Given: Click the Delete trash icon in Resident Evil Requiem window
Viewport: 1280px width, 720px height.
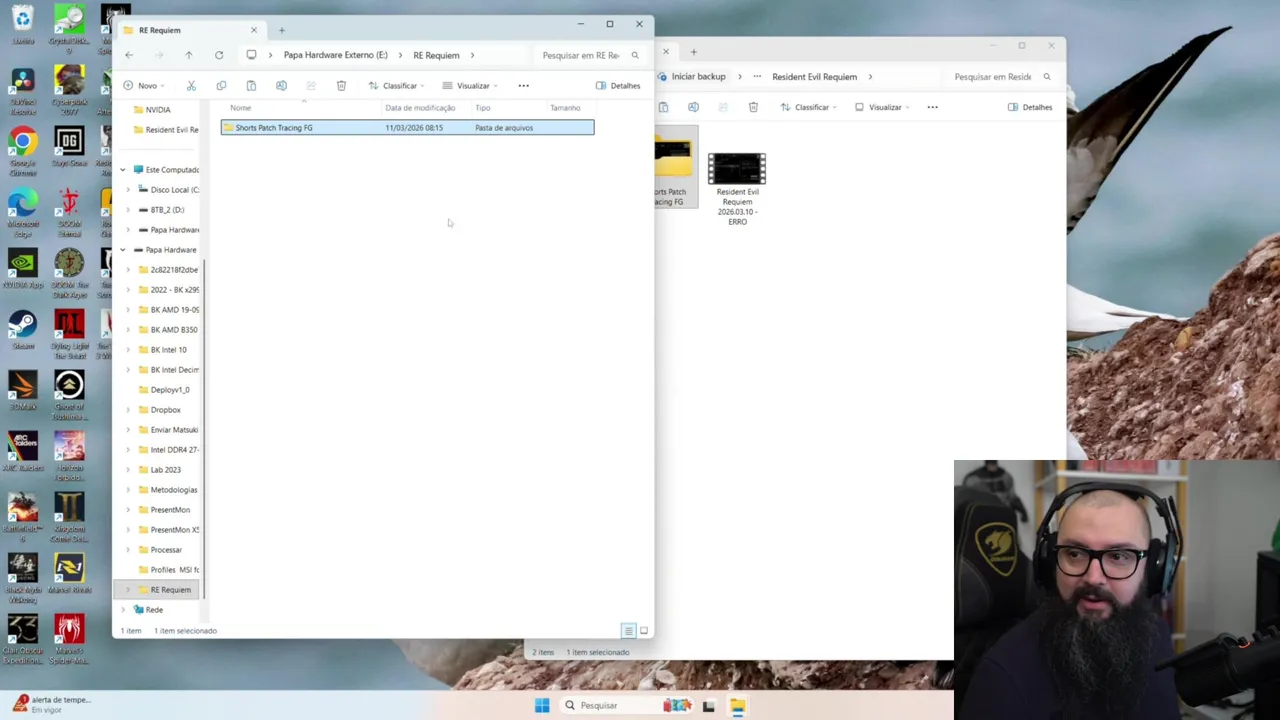Looking at the screenshot, I should coord(753,107).
